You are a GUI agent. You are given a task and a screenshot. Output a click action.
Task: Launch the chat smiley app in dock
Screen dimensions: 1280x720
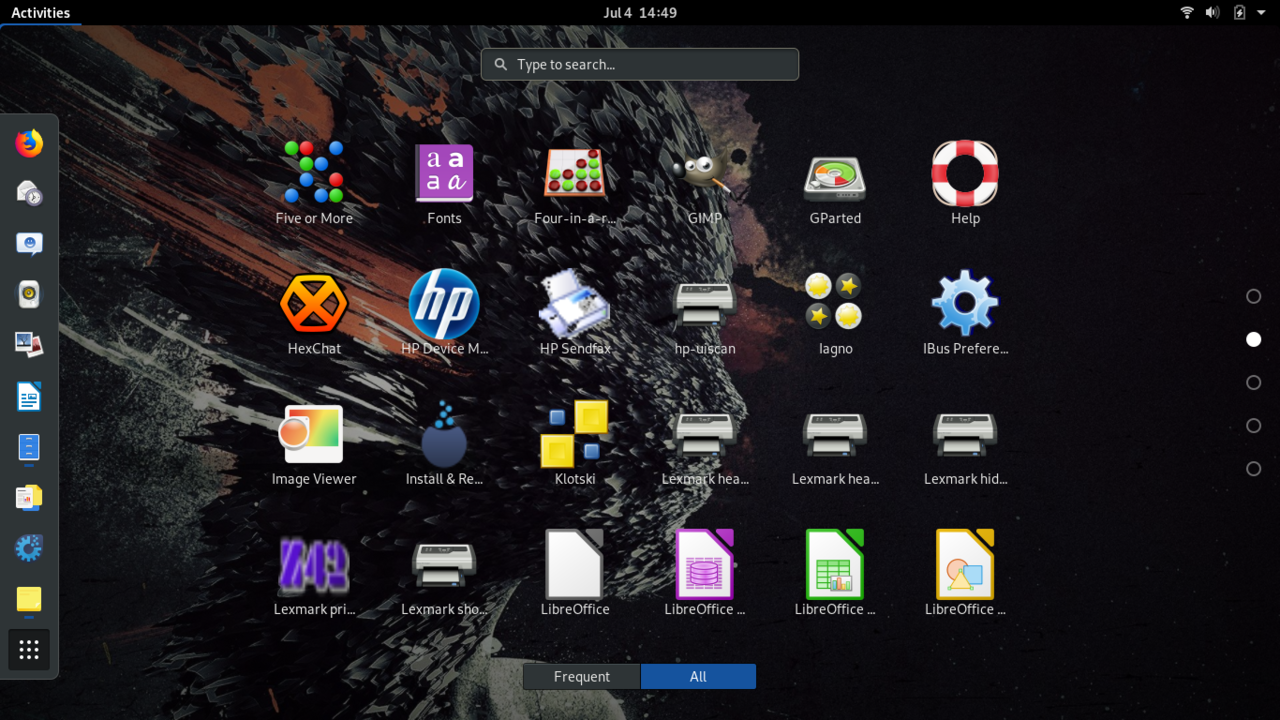tap(29, 244)
